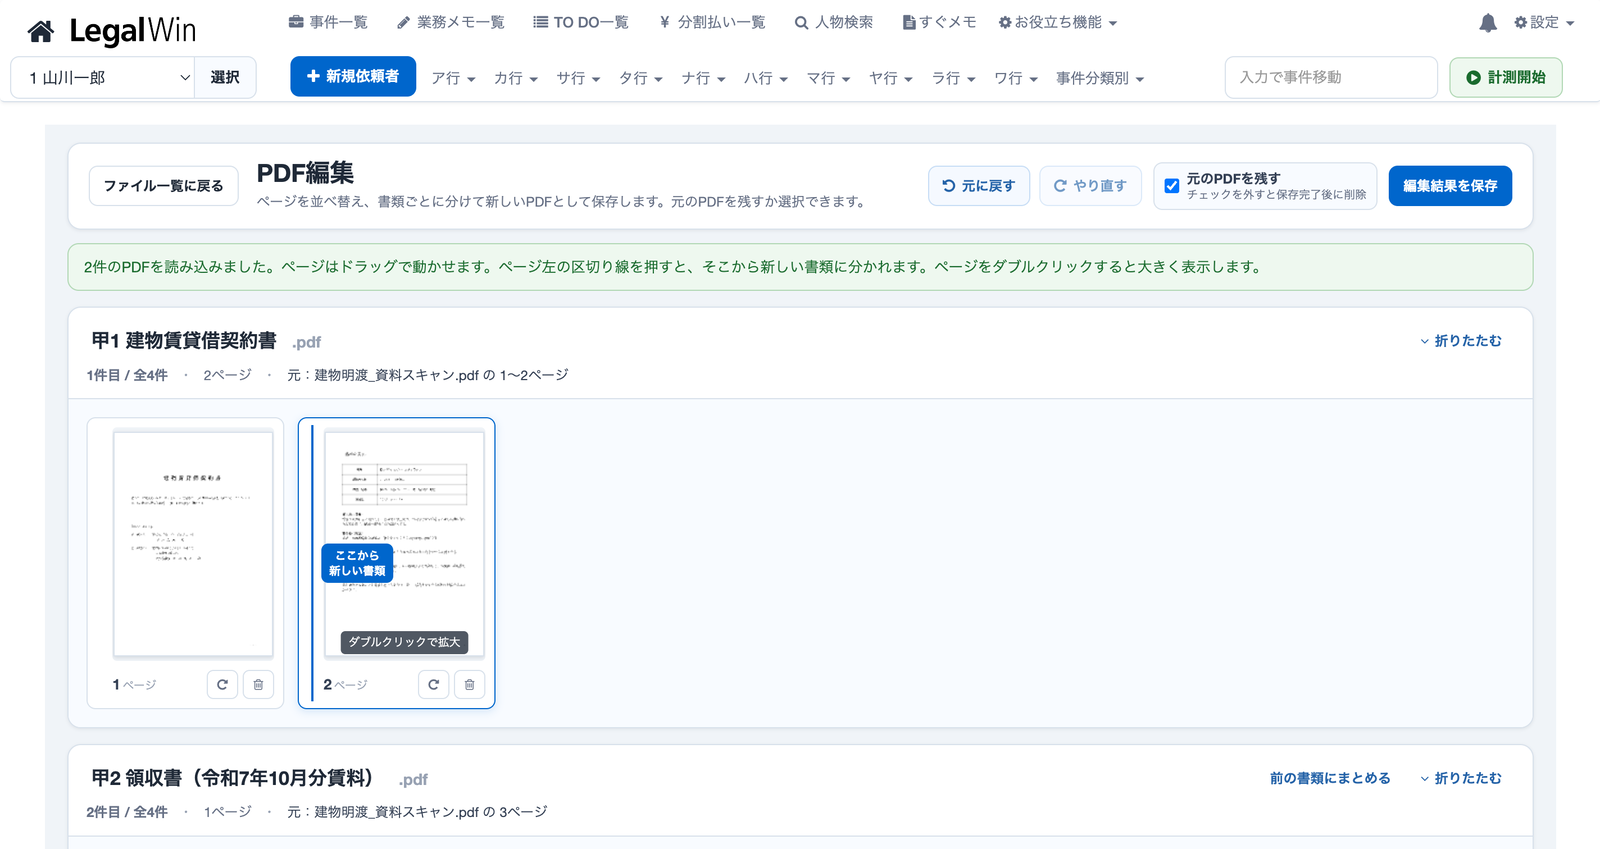Click the LegalWin logo text

[x=133, y=31]
